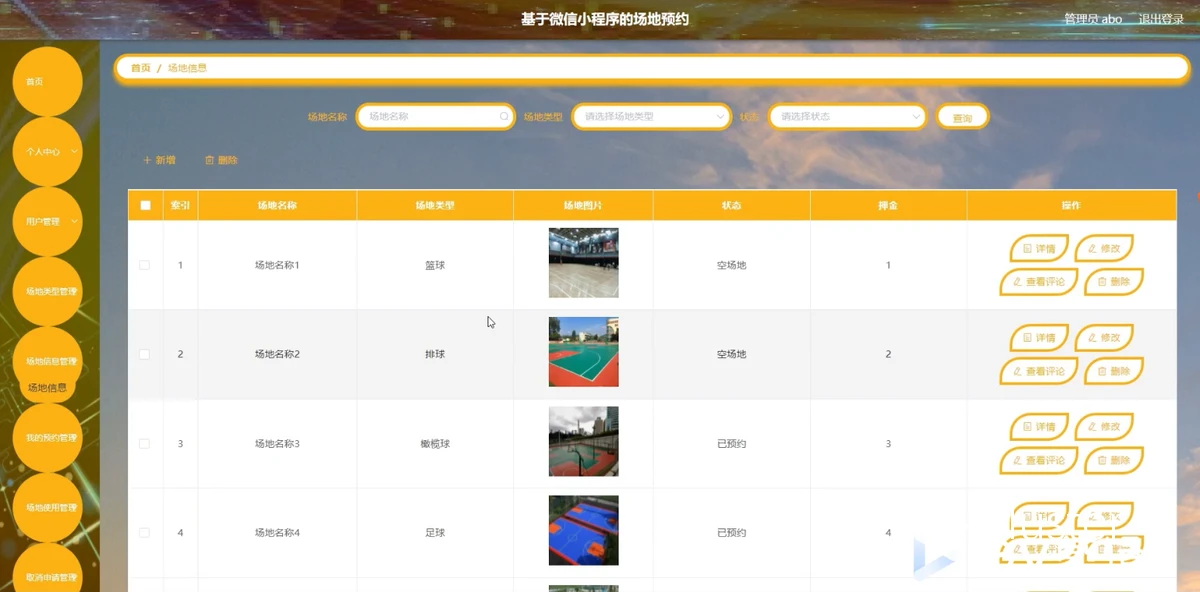Viewport: 1200px width, 592px height.
Task: Click the 排球 type cell
Action: pyautogui.click(x=435, y=354)
